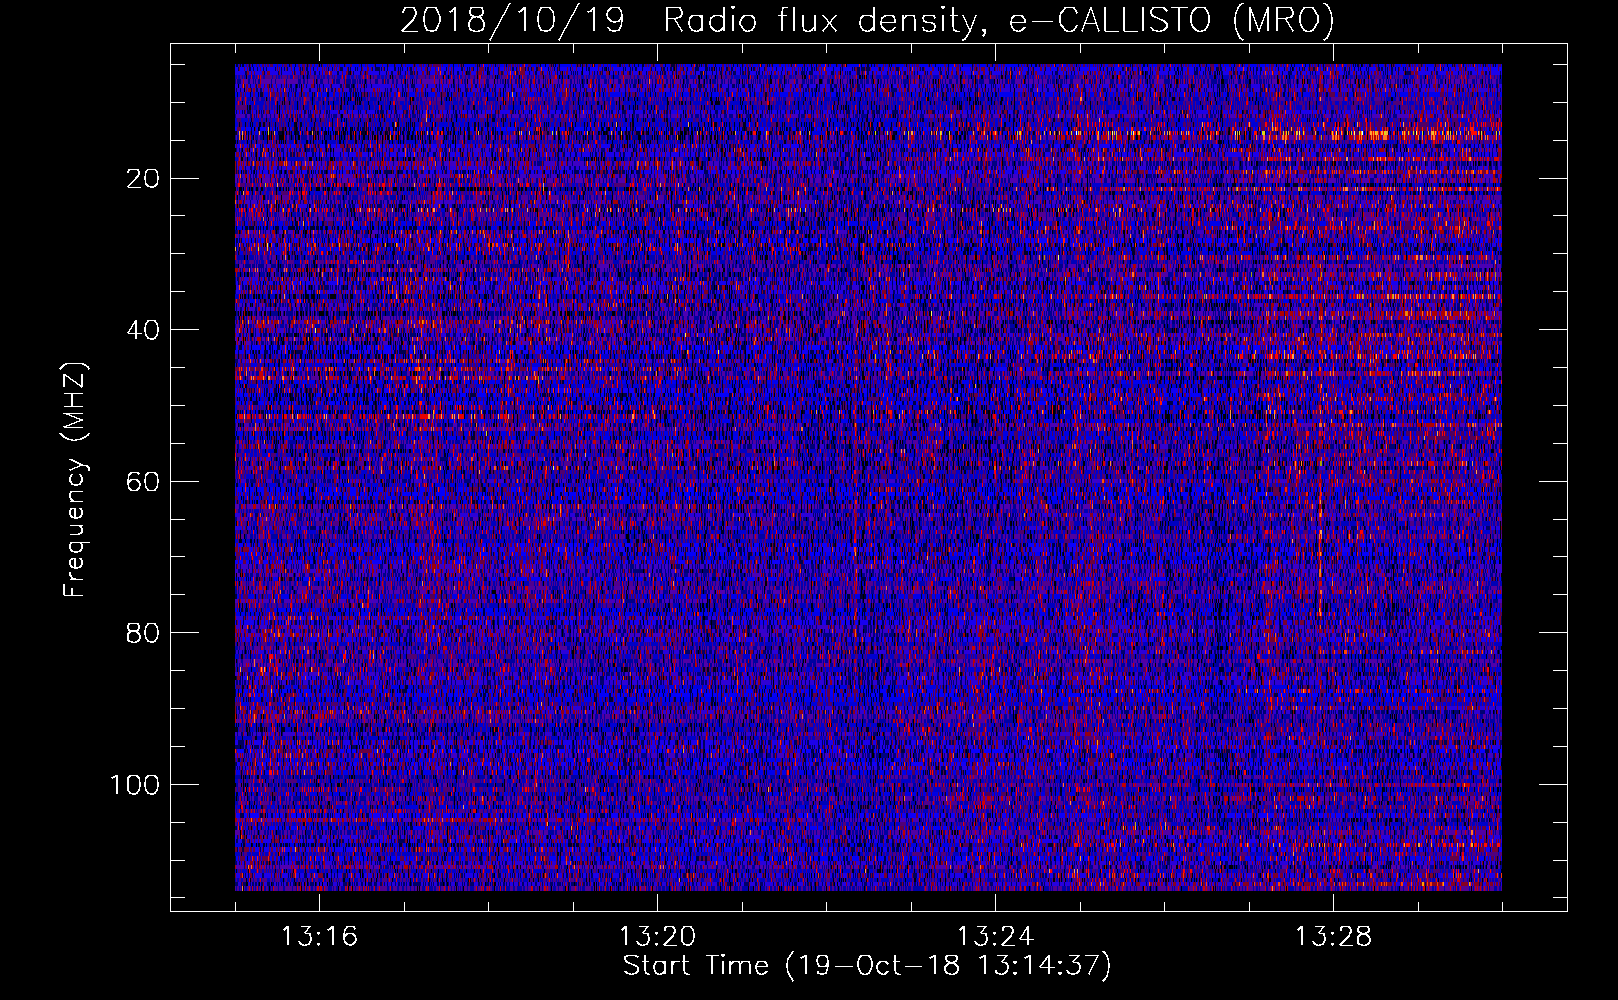The width and height of the screenshot is (1618, 1000).
Task: Click the 80 MHz frequency tick label
Action: (x=144, y=633)
